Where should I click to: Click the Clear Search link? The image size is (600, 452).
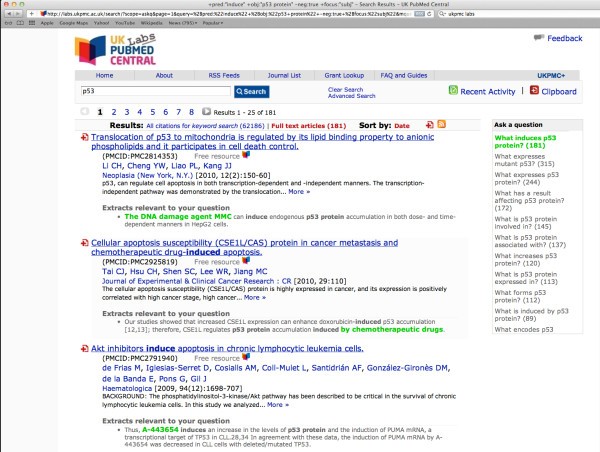click(x=346, y=89)
